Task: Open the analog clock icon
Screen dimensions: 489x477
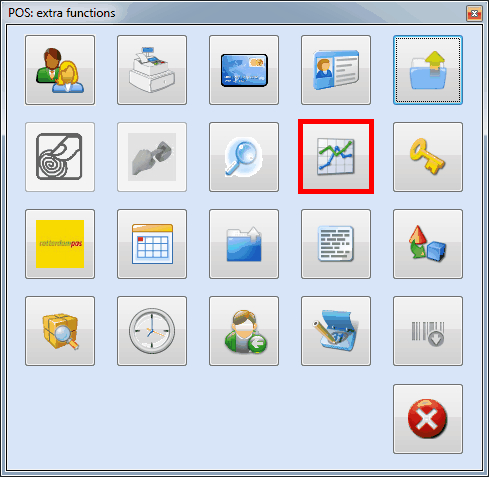Action: coord(152,331)
